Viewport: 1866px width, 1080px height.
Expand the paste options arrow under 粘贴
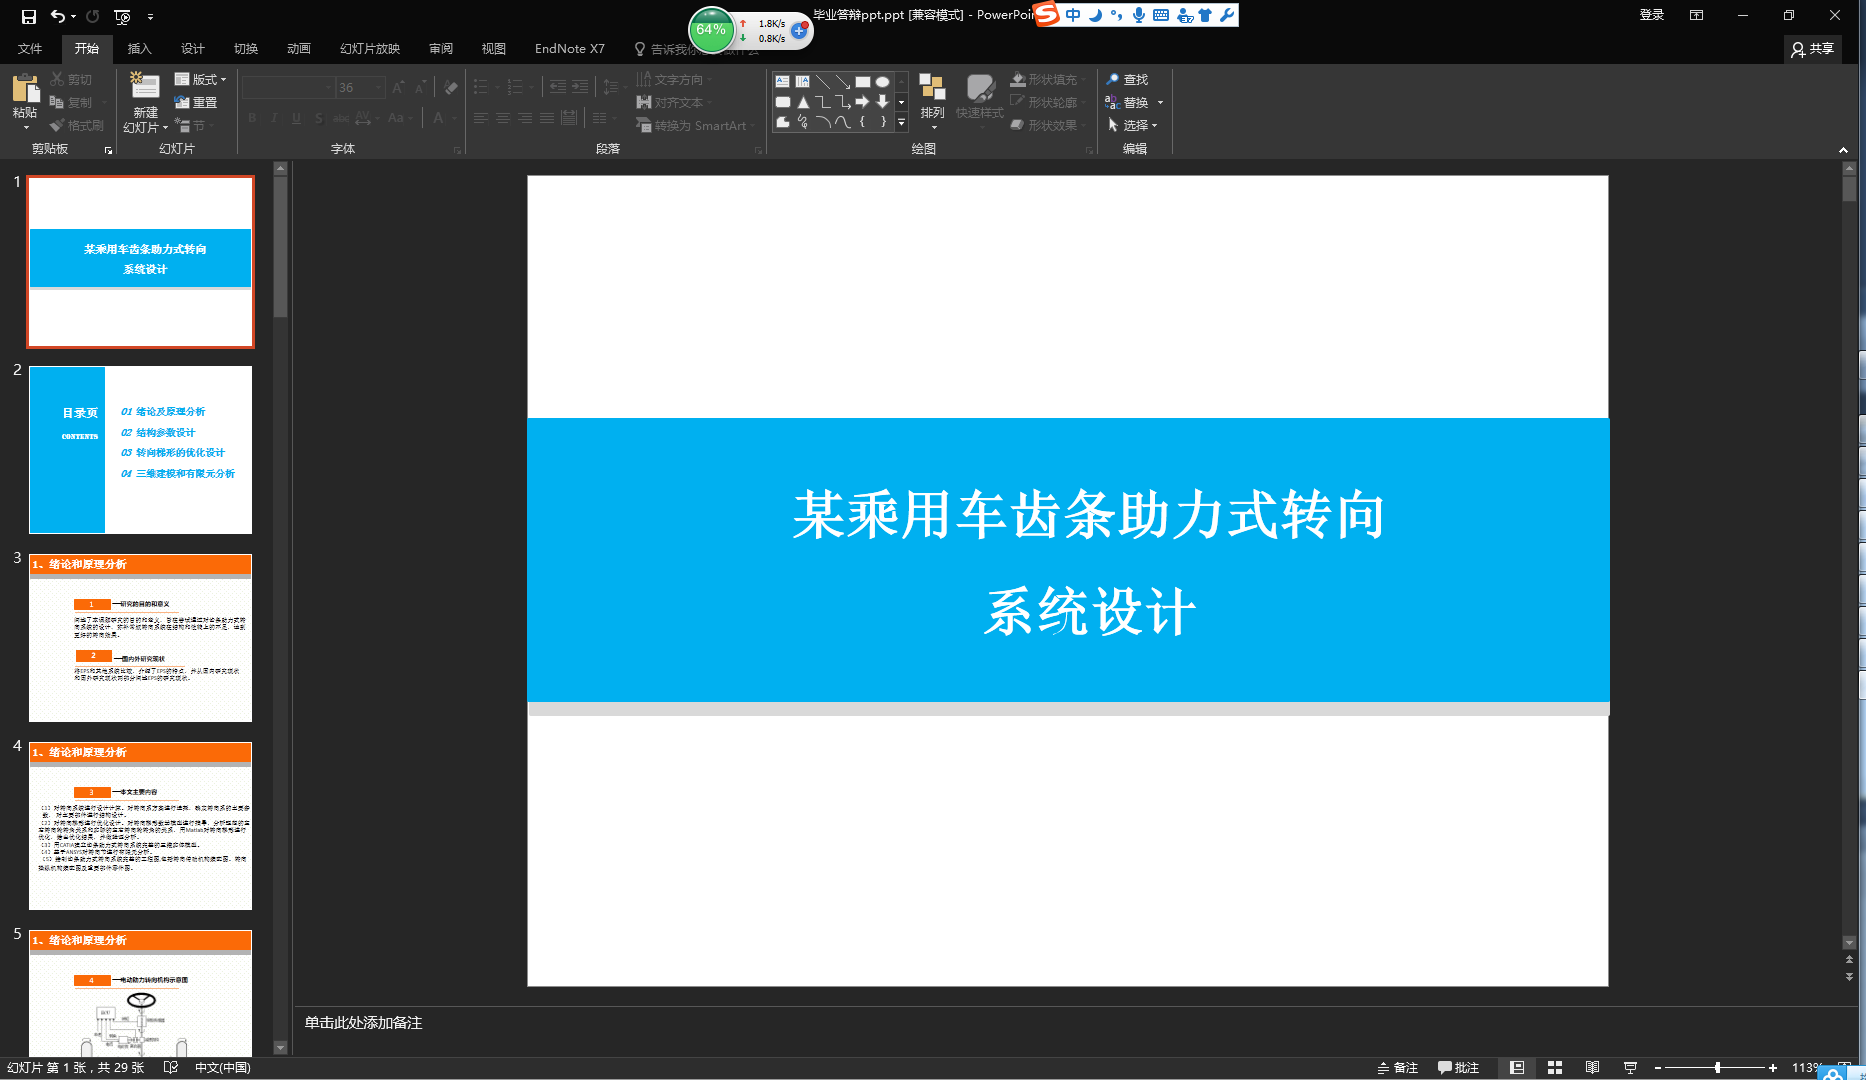pos(25,127)
